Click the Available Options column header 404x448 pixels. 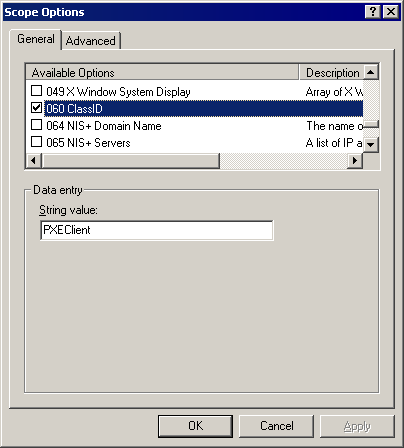(x=162, y=72)
